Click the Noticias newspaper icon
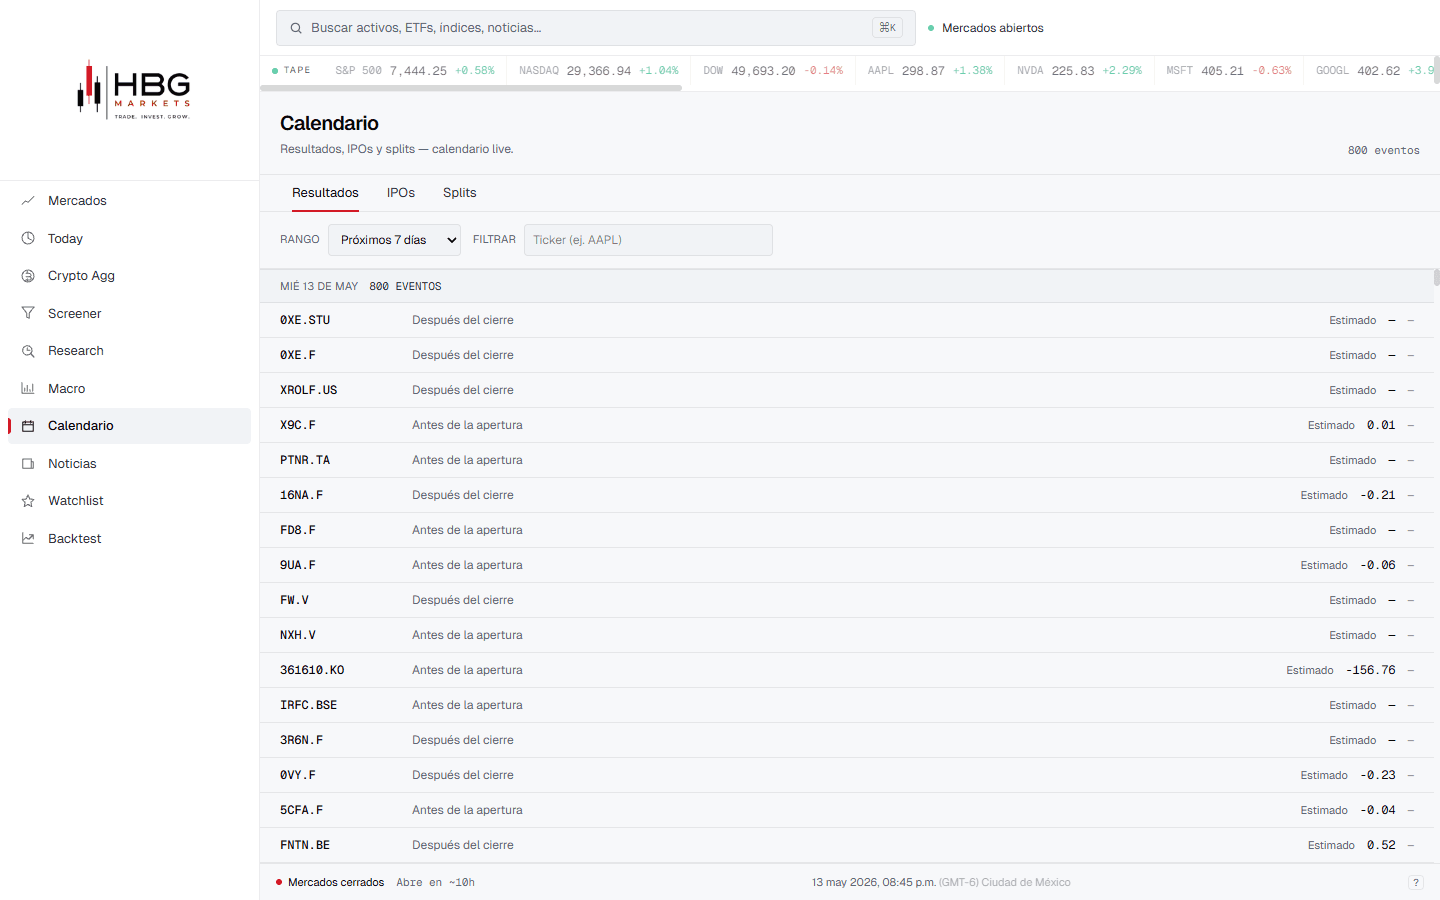This screenshot has width=1440, height=900. tap(28, 463)
